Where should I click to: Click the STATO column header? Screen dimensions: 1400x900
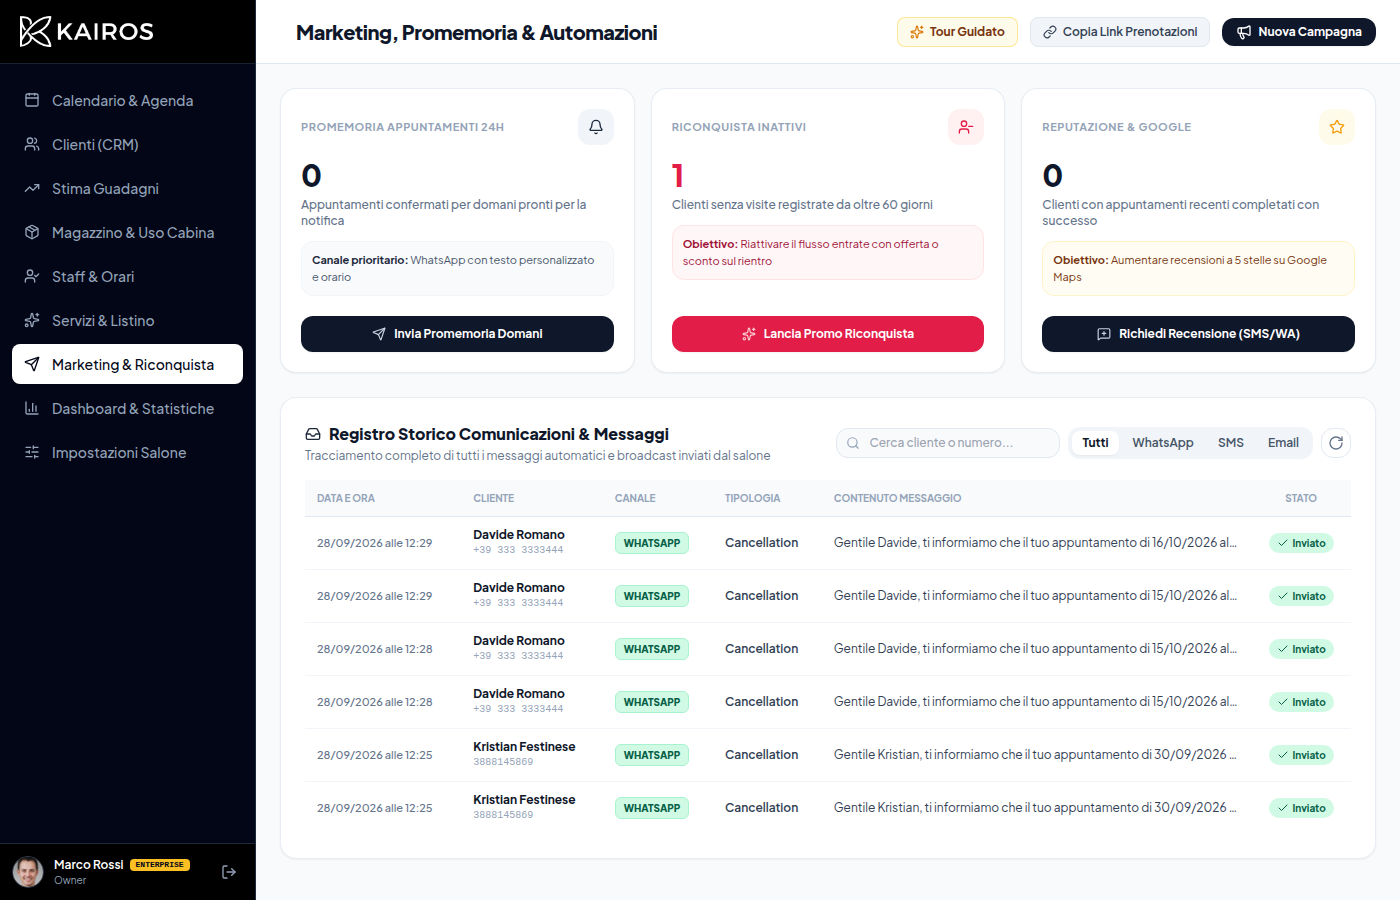click(x=1301, y=498)
